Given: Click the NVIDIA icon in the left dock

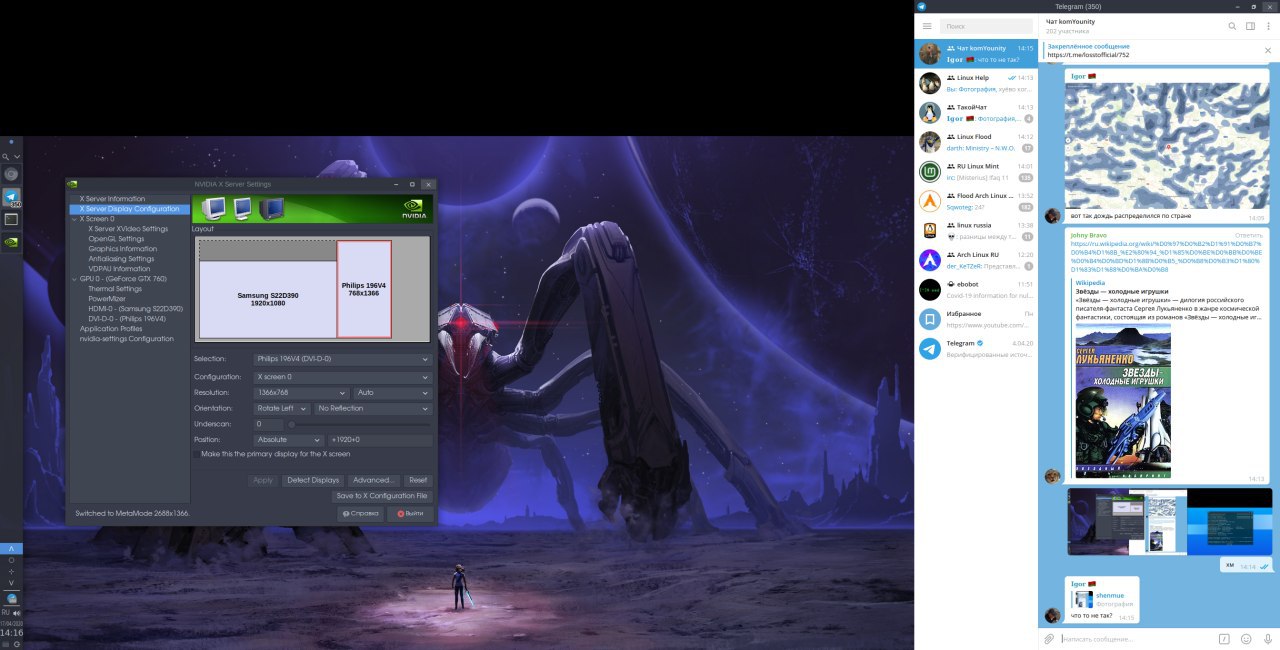Looking at the screenshot, I should coord(11,241).
